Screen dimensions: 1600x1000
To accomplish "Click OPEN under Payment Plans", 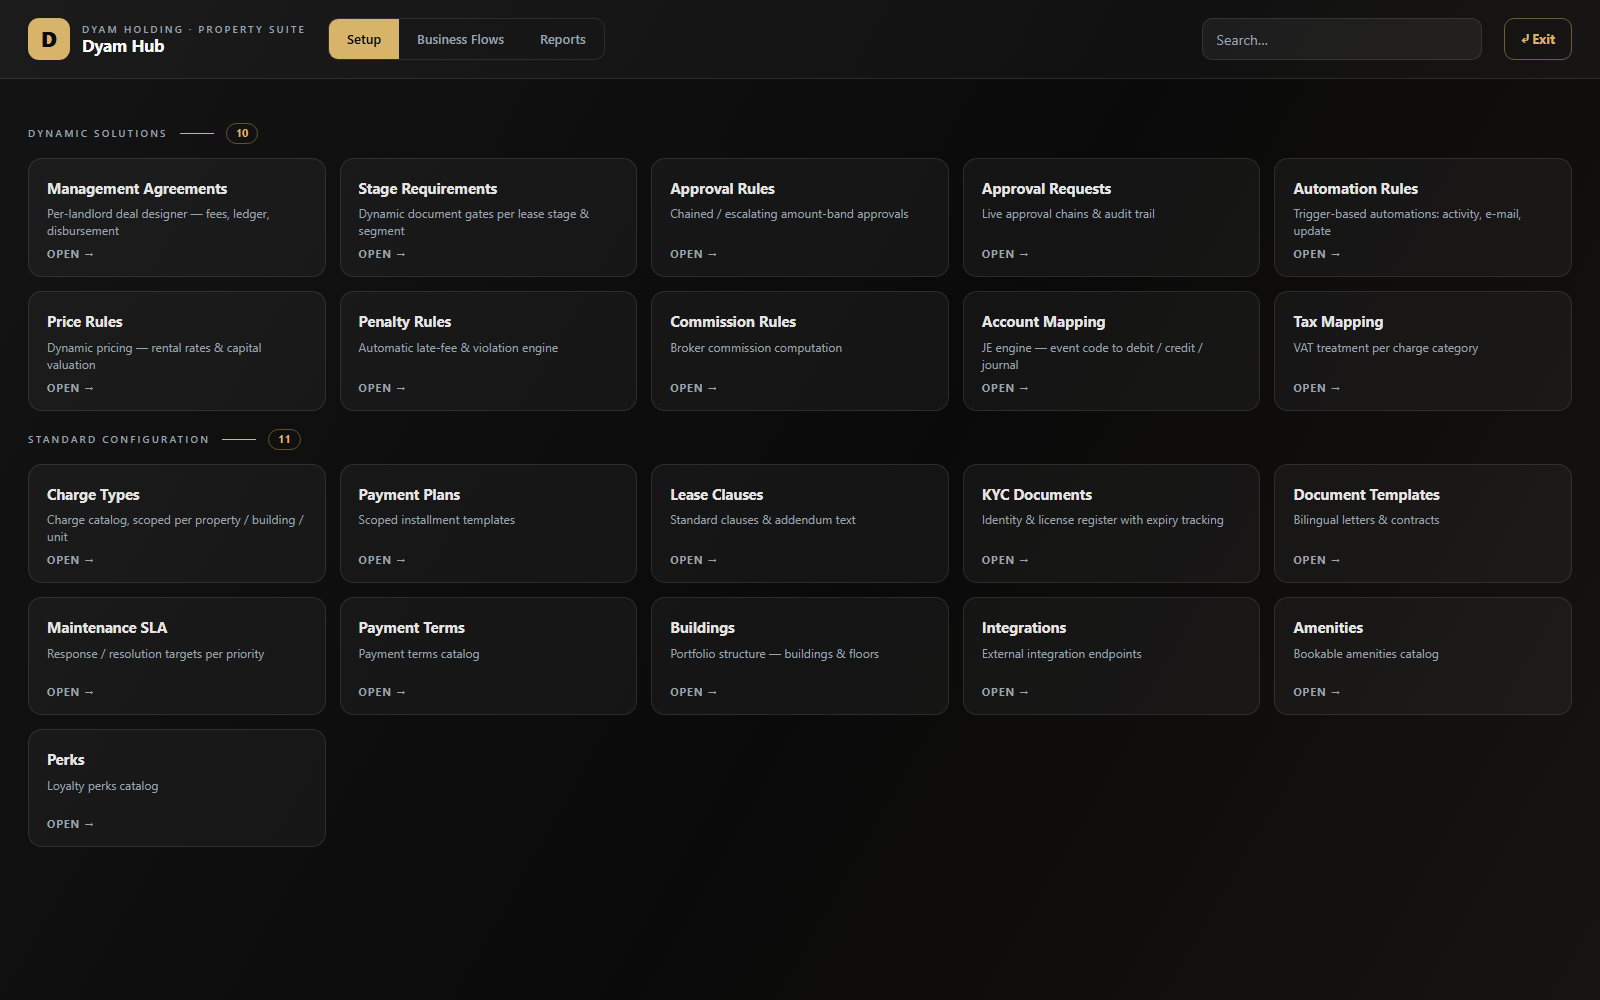I will pyautogui.click(x=382, y=560).
